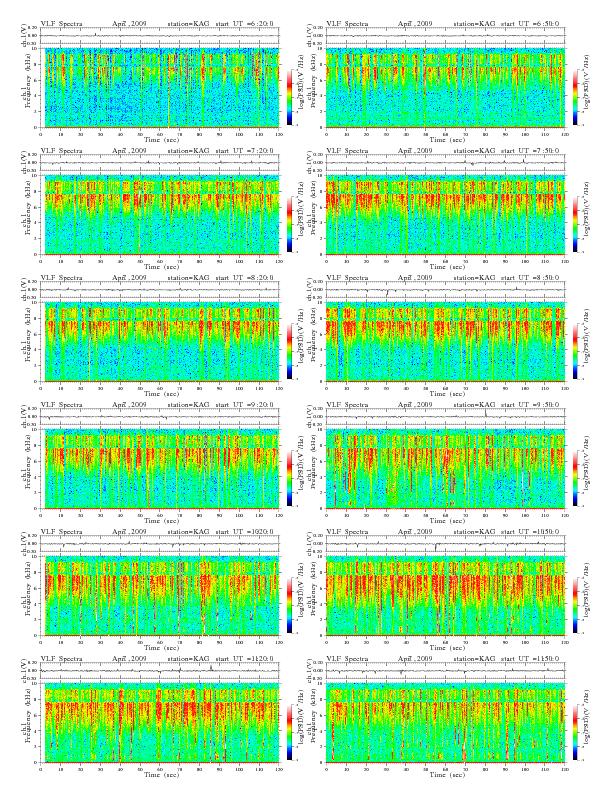The height and width of the screenshot is (792, 612).
Task: Click the PSD color bar of the 6:50:0 panel
Action: [x=576, y=97]
